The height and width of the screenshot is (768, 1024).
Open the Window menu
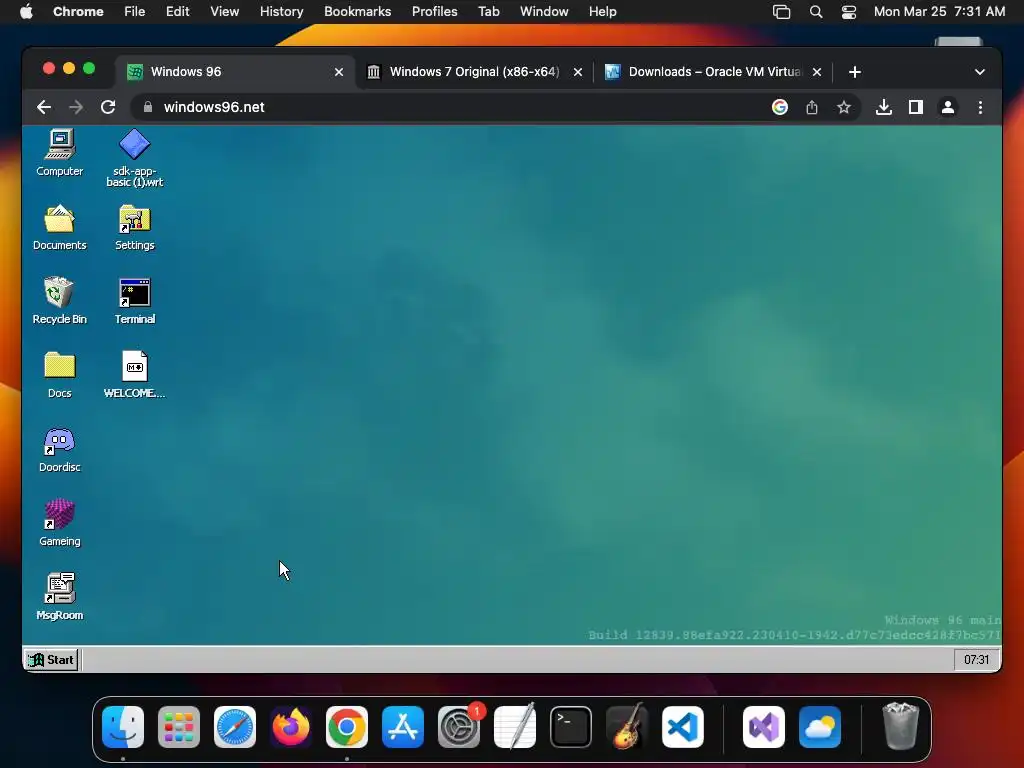click(x=544, y=11)
